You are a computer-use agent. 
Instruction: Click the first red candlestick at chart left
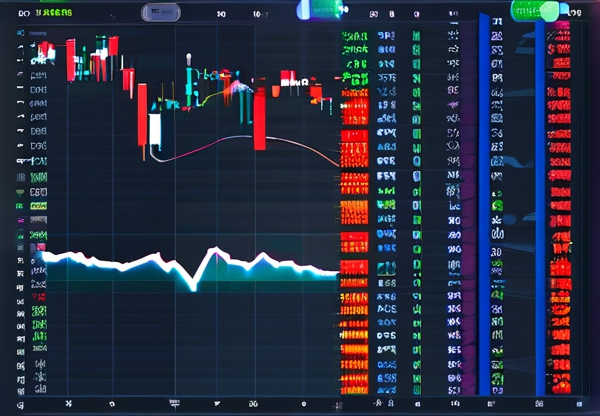tap(70, 60)
